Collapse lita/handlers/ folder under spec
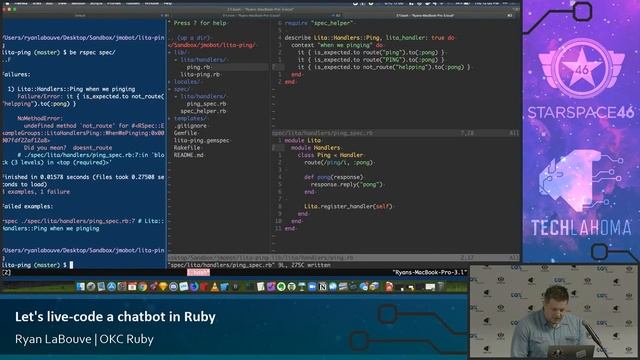This screenshot has height=360, width=640. (x=201, y=96)
